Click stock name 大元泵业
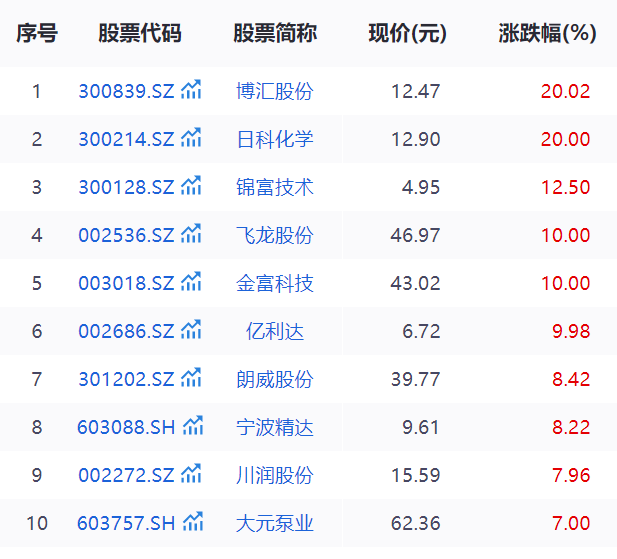The image size is (617, 559). (275, 523)
